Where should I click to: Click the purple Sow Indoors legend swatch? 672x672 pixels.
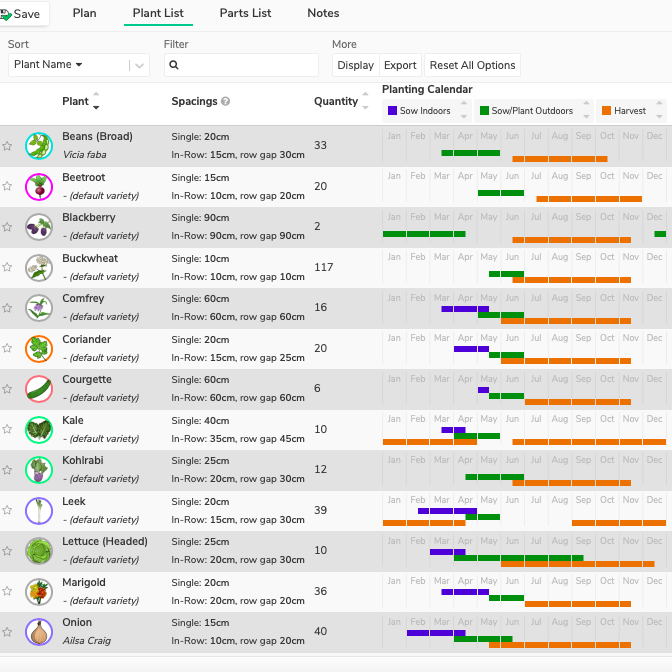pyautogui.click(x=393, y=111)
